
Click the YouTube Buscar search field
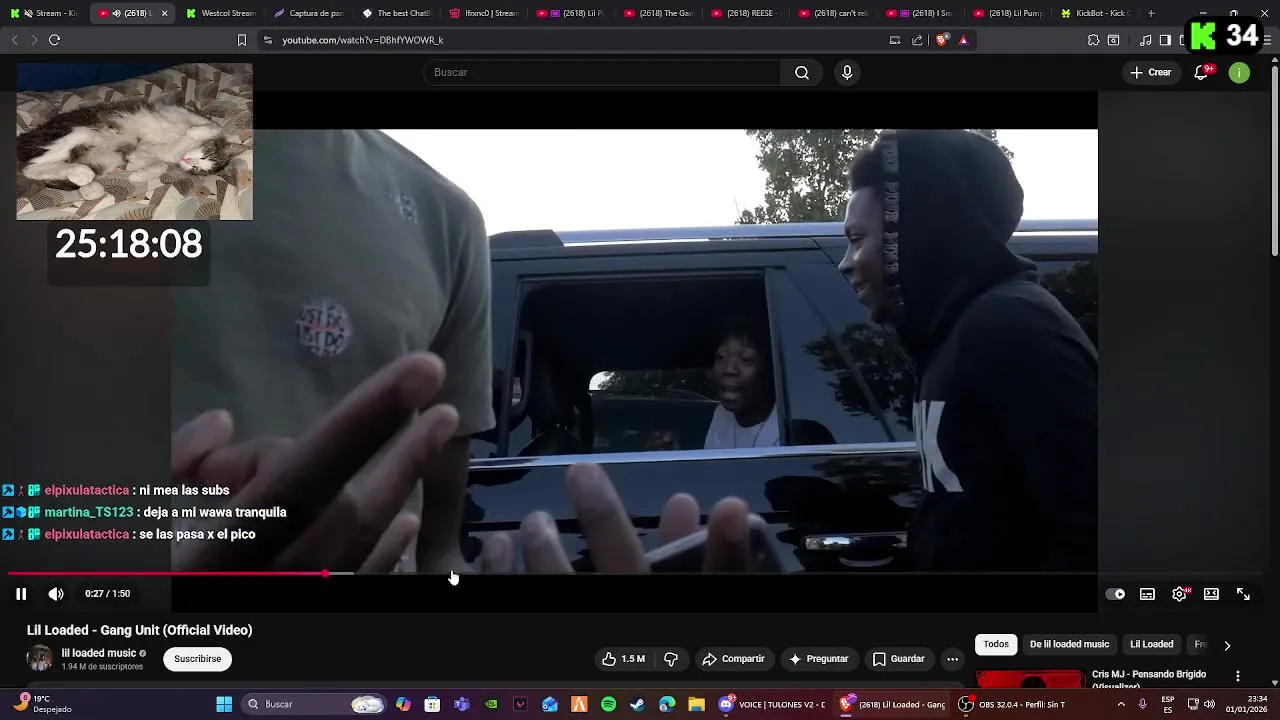tap(603, 72)
